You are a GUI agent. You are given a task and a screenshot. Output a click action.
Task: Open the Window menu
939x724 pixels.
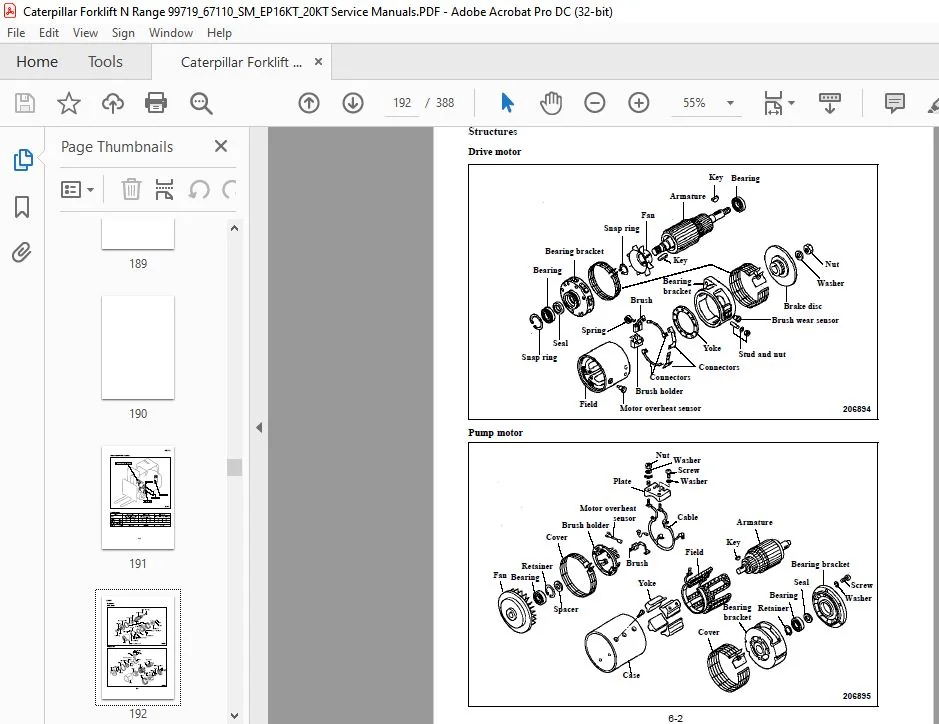[x=171, y=33]
